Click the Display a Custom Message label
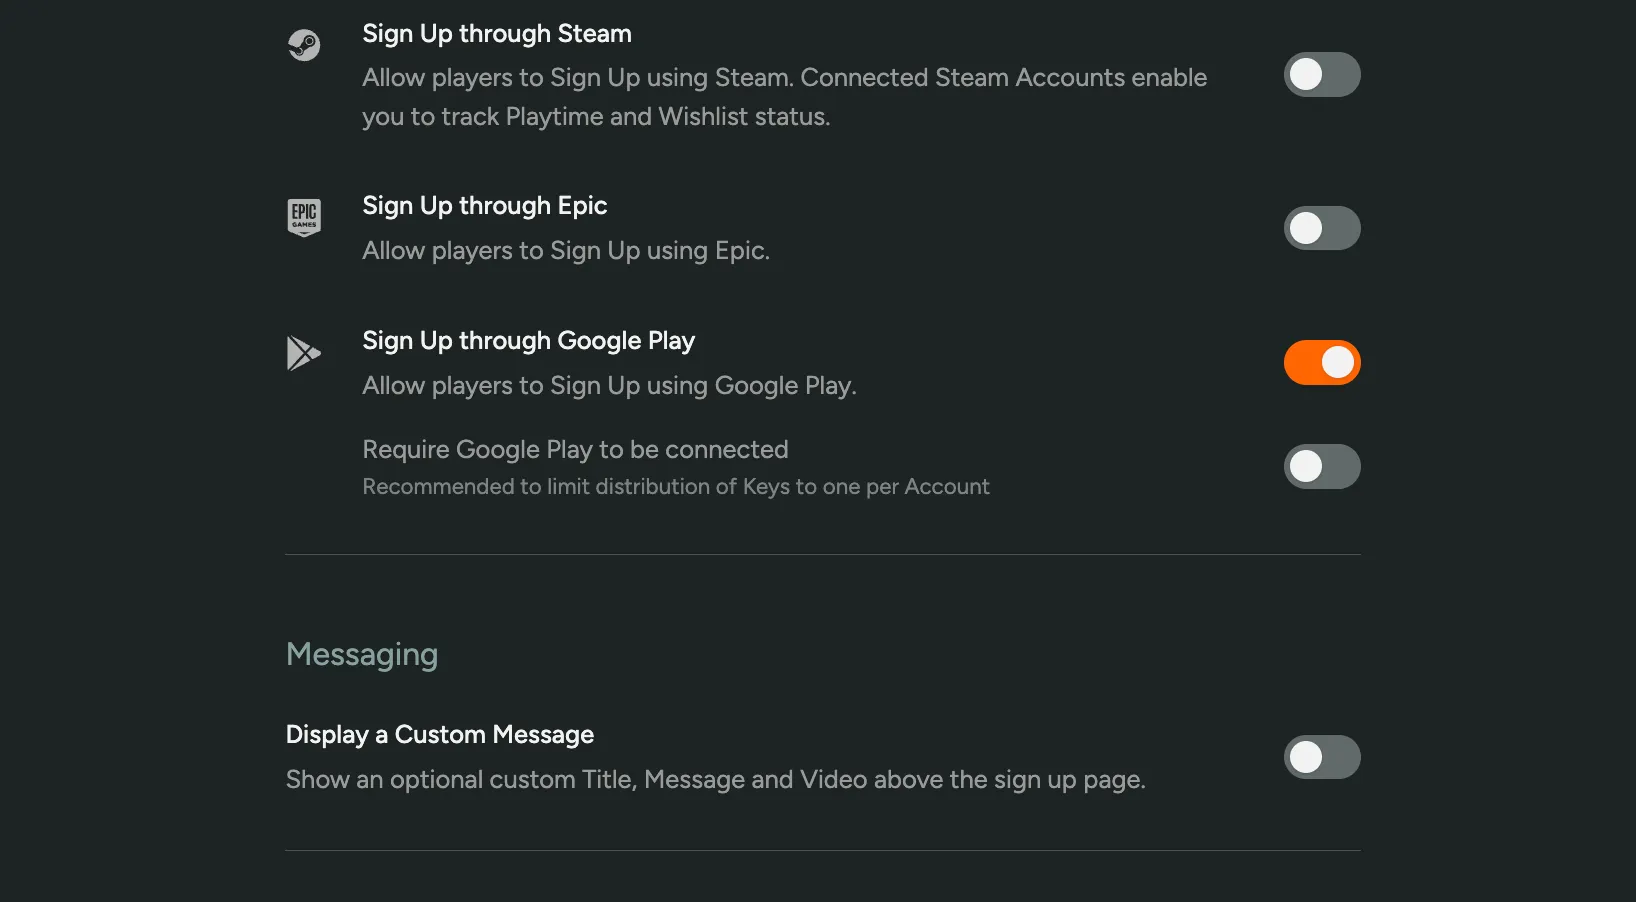Viewport: 1636px width, 902px height. pos(439,734)
